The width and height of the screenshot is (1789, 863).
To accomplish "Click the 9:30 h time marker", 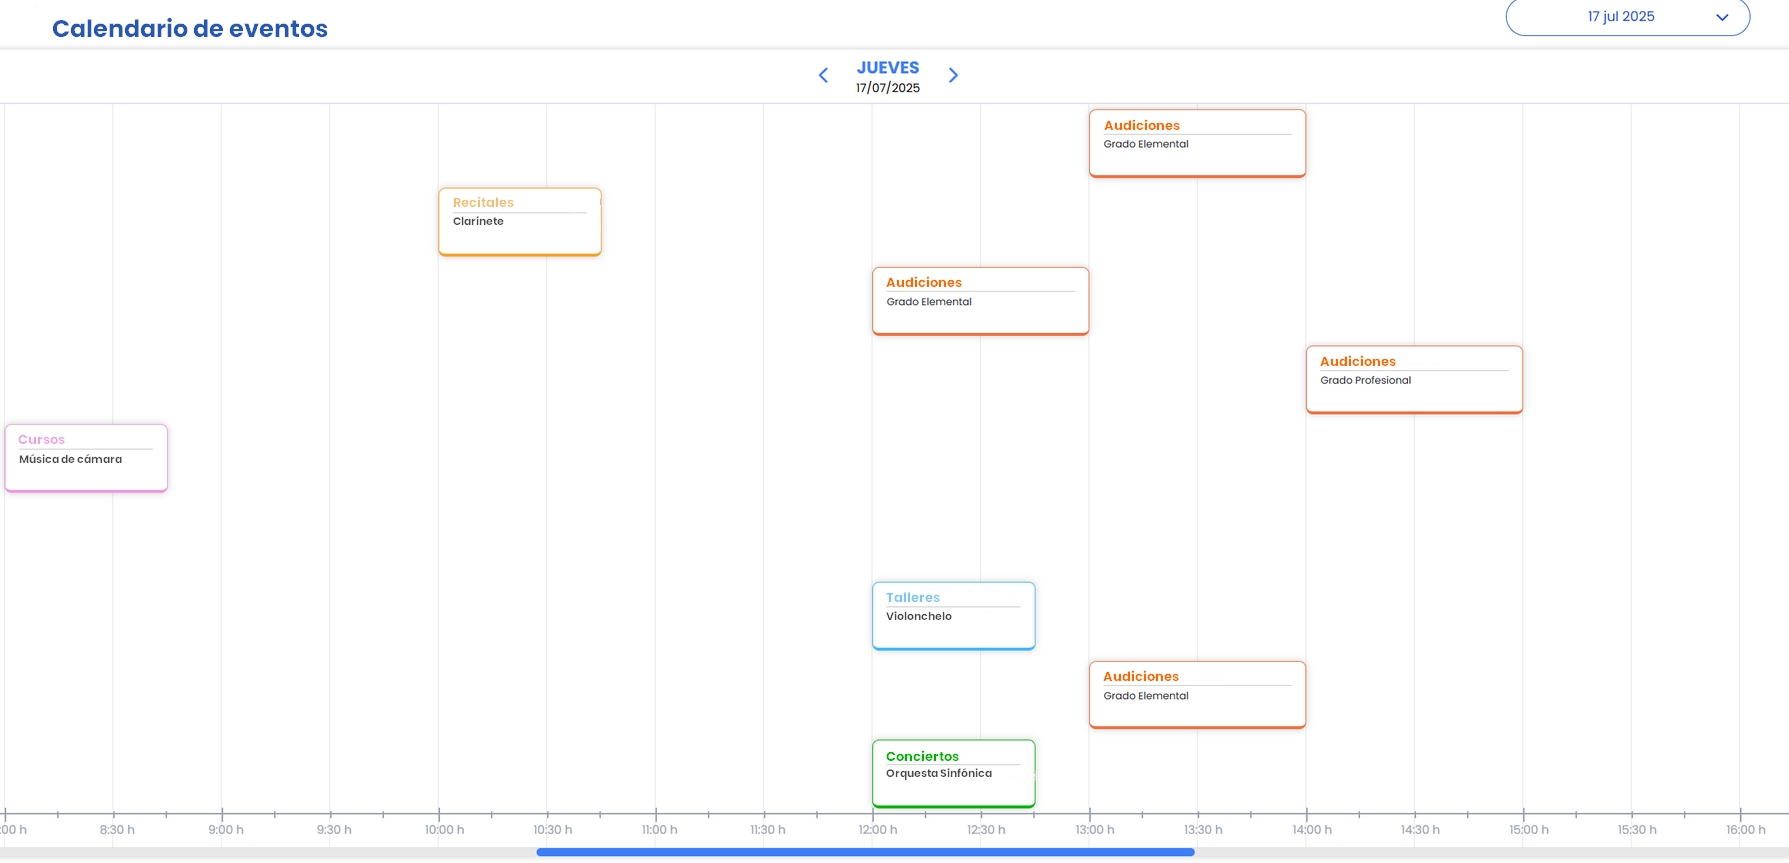I will pyautogui.click(x=334, y=830).
